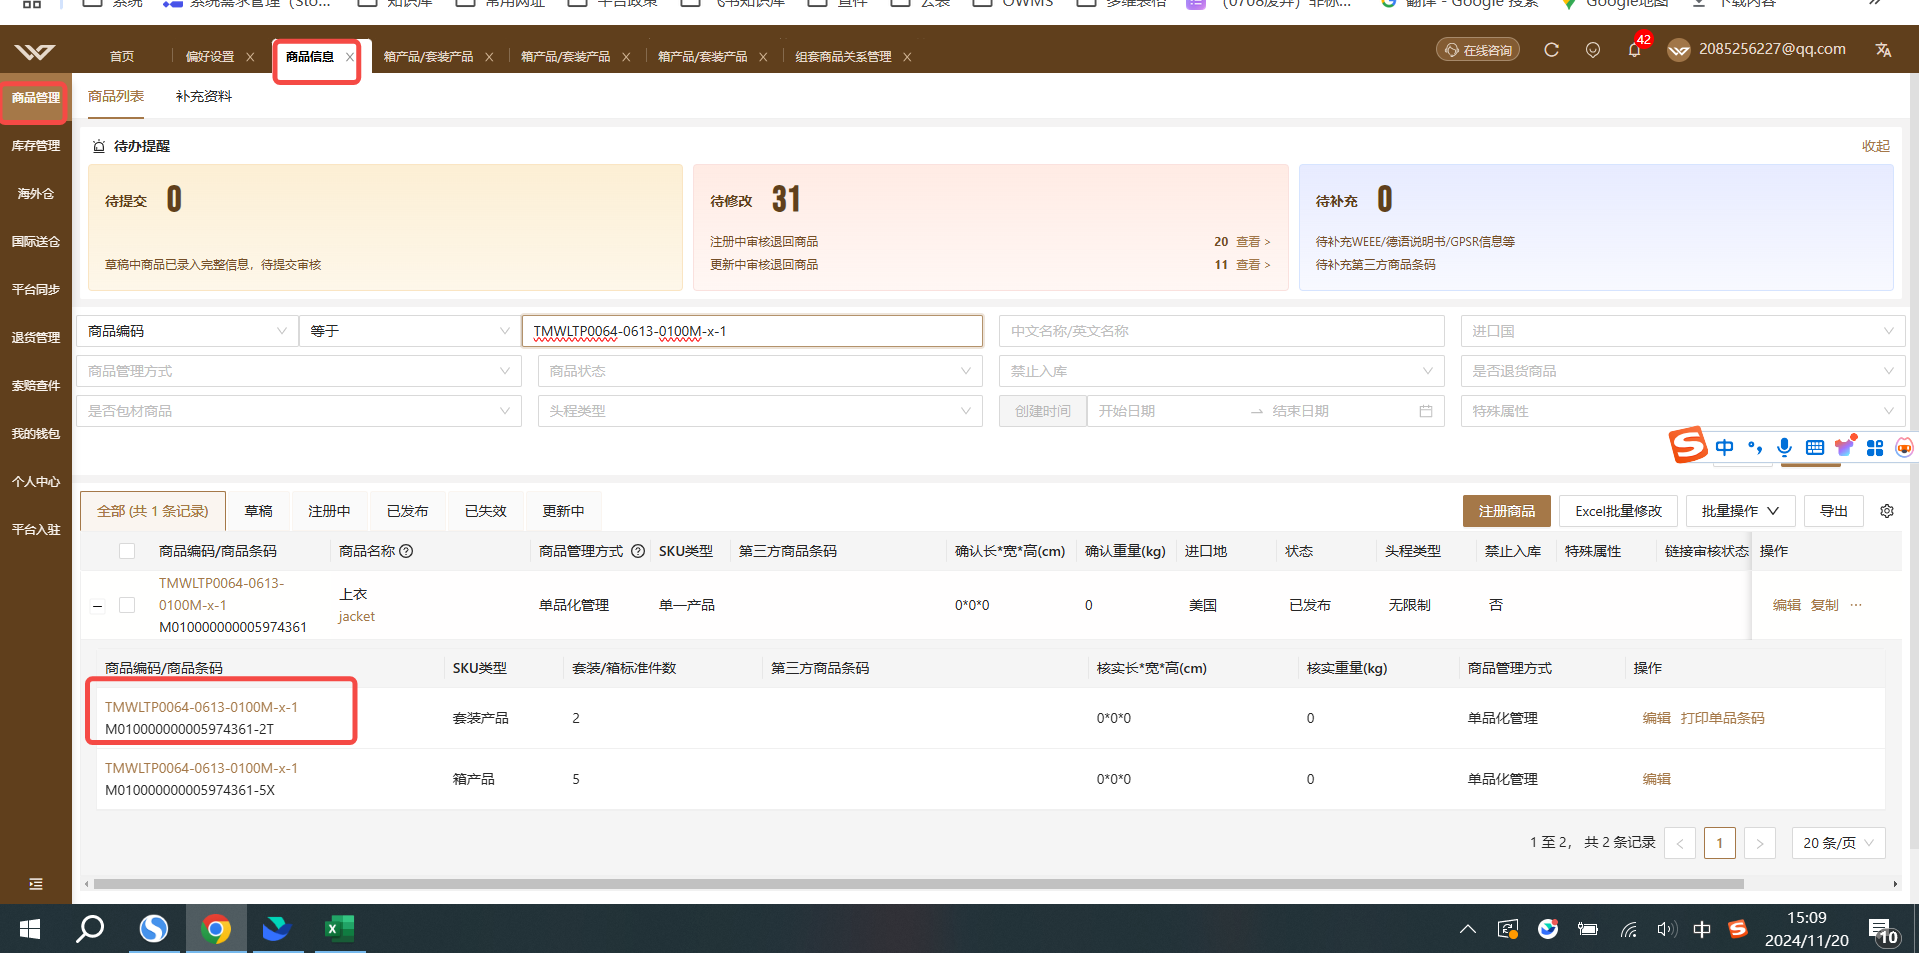Go to next page arrow
1919x953 pixels.
coord(1760,843)
